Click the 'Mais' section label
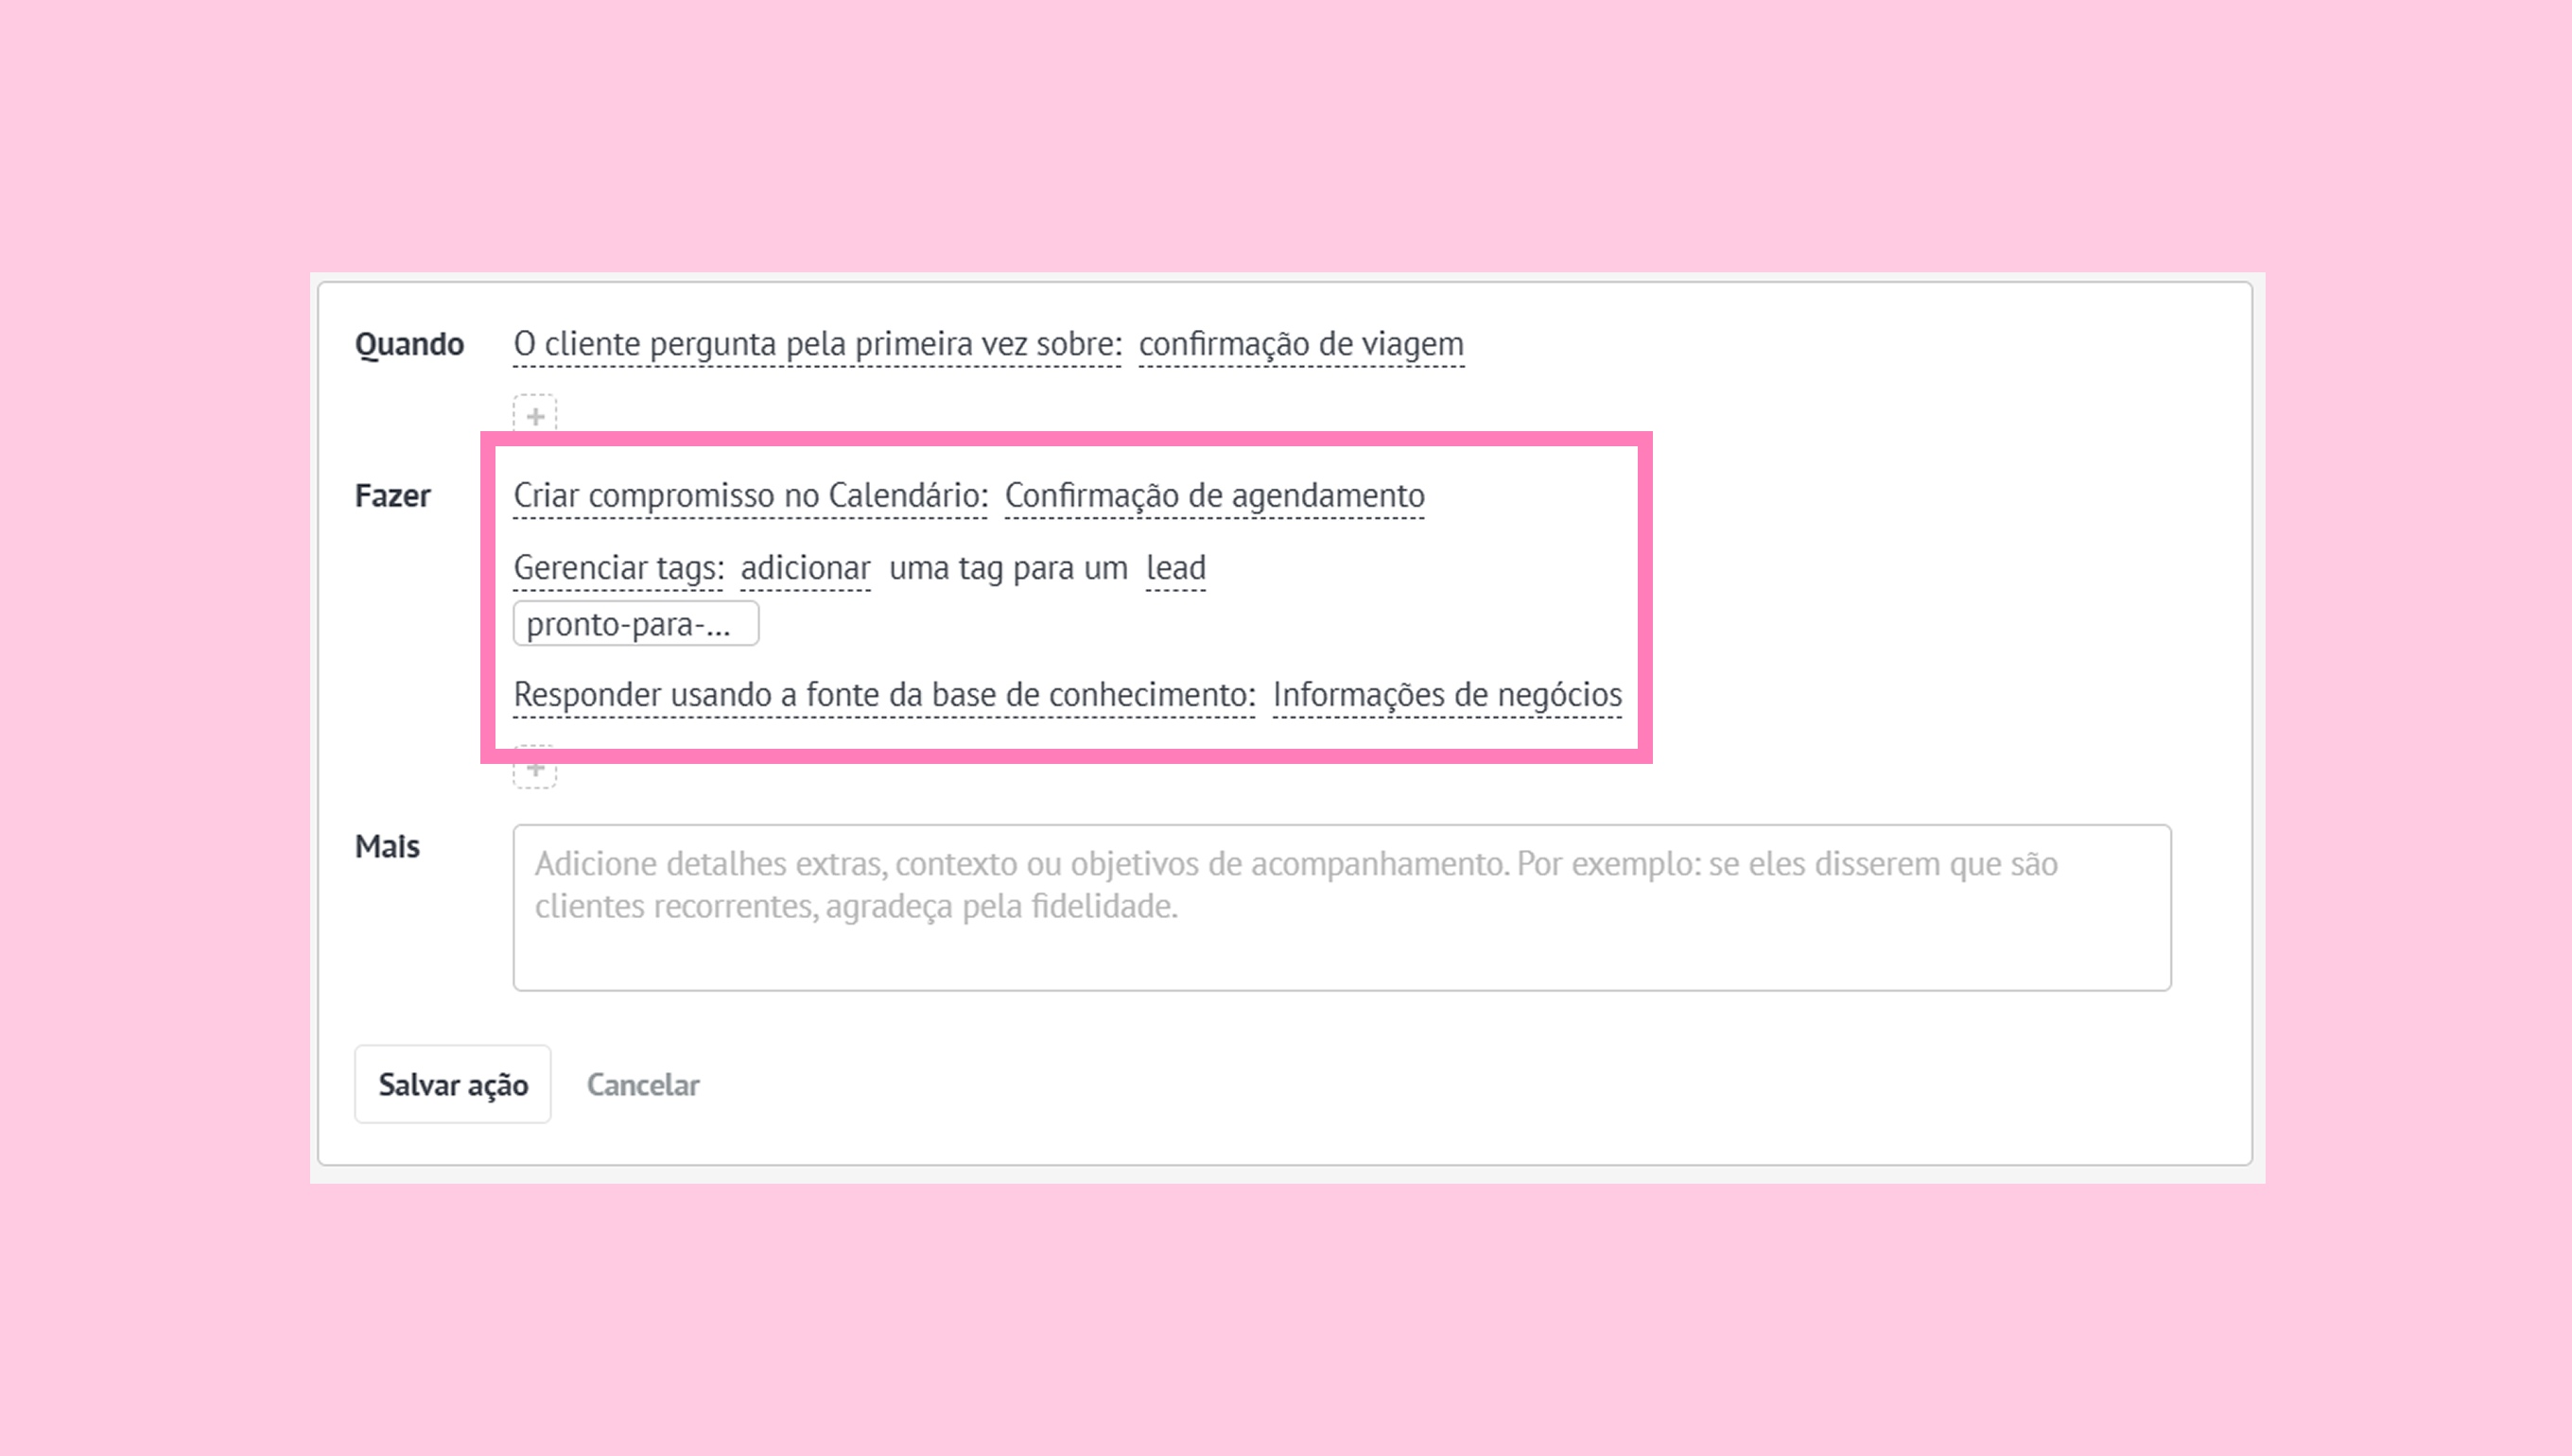This screenshot has height=1456, width=2572. (388, 847)
